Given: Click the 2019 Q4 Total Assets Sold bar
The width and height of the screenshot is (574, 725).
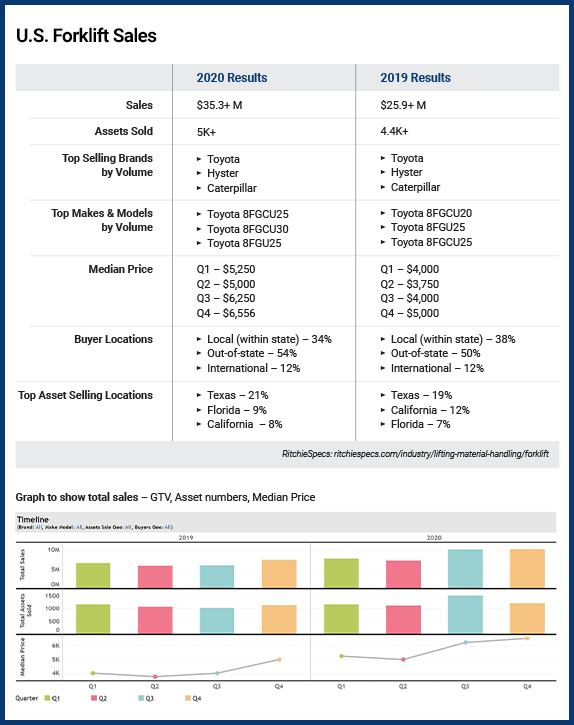Looking at the screenshot, I should (279, 619).
